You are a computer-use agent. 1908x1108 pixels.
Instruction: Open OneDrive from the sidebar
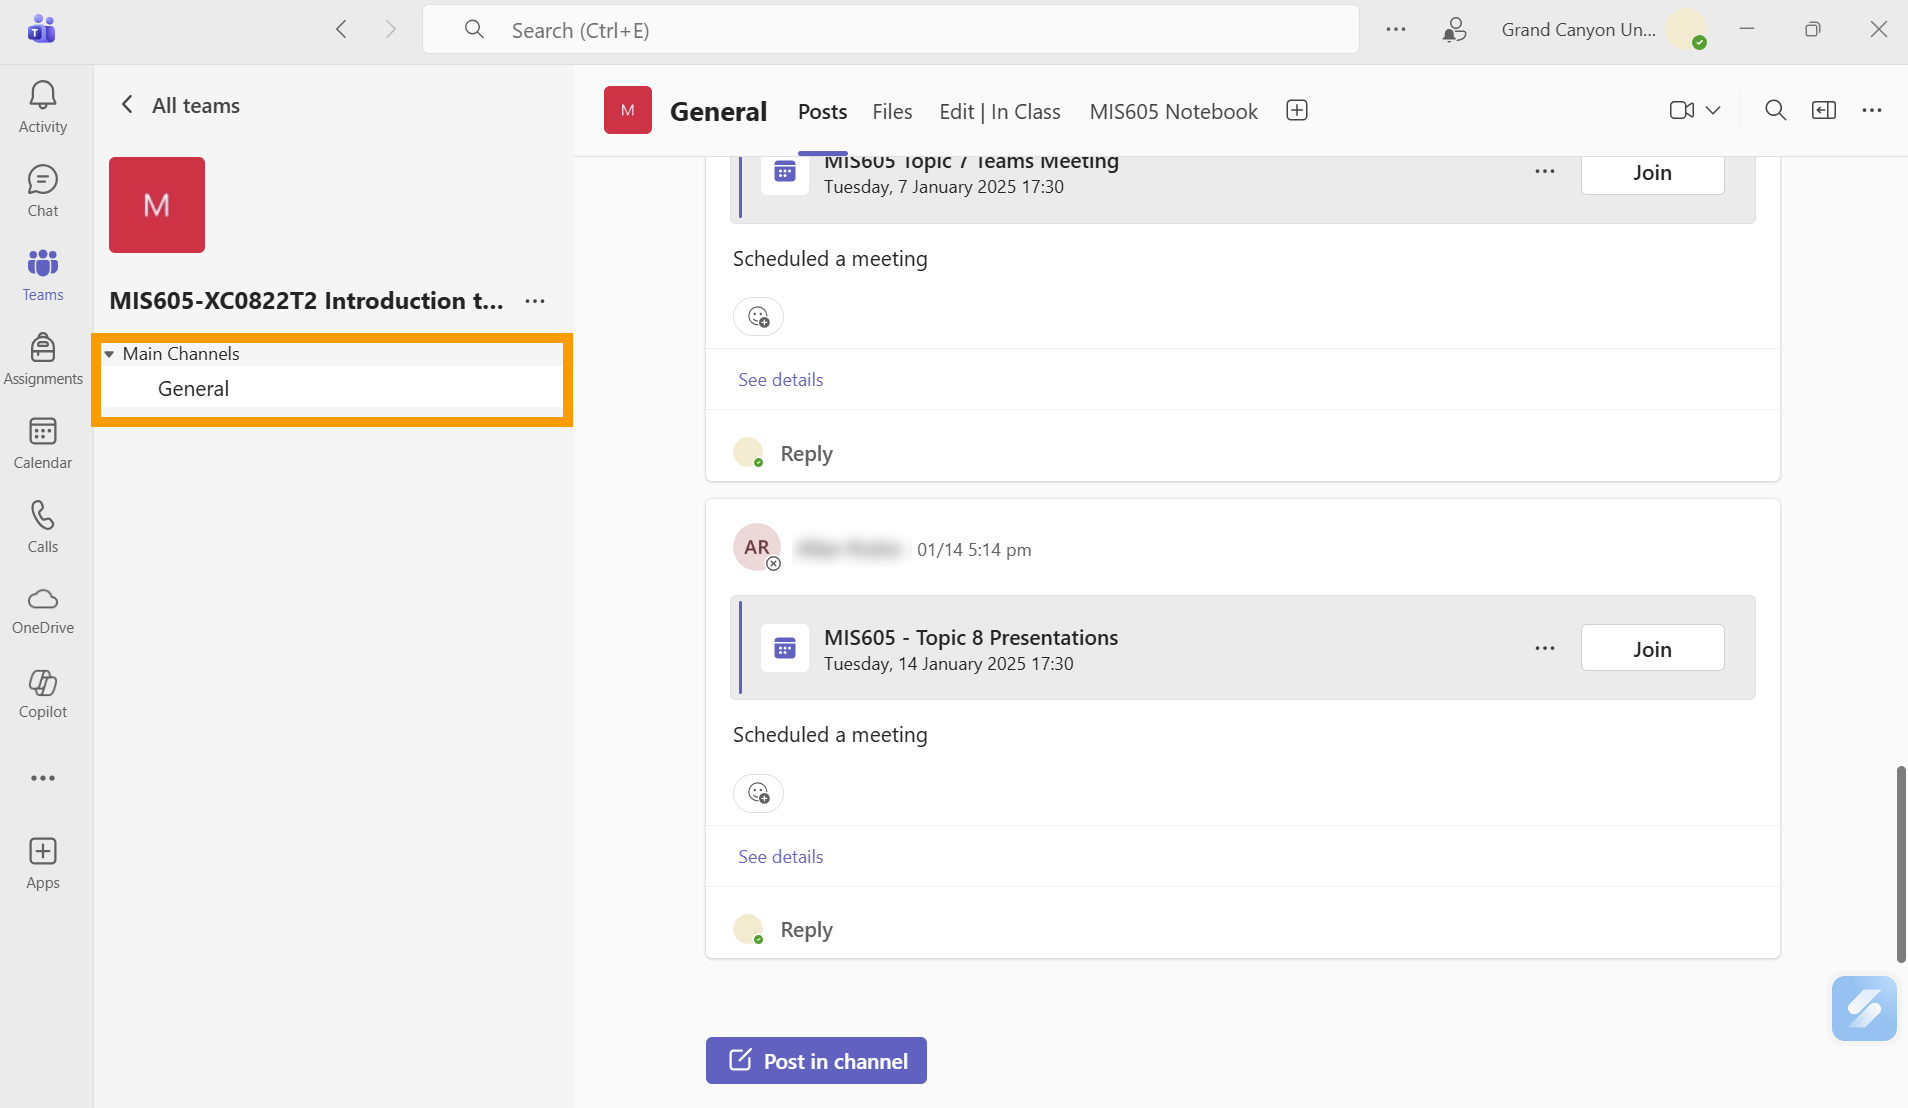(x=42, y=609)
